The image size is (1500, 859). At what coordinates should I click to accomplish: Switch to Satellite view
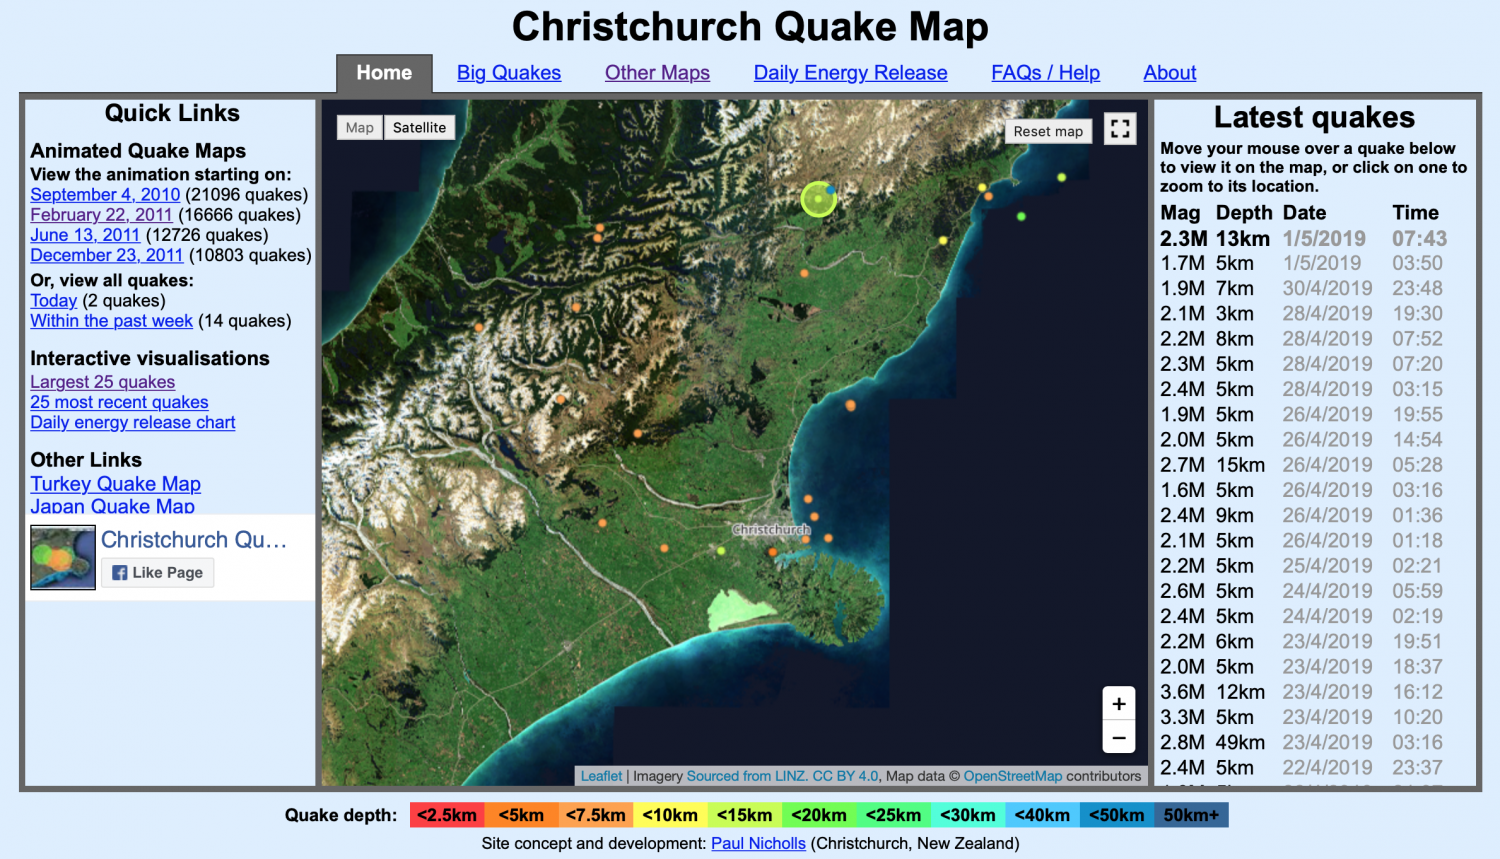click(419, 127)
